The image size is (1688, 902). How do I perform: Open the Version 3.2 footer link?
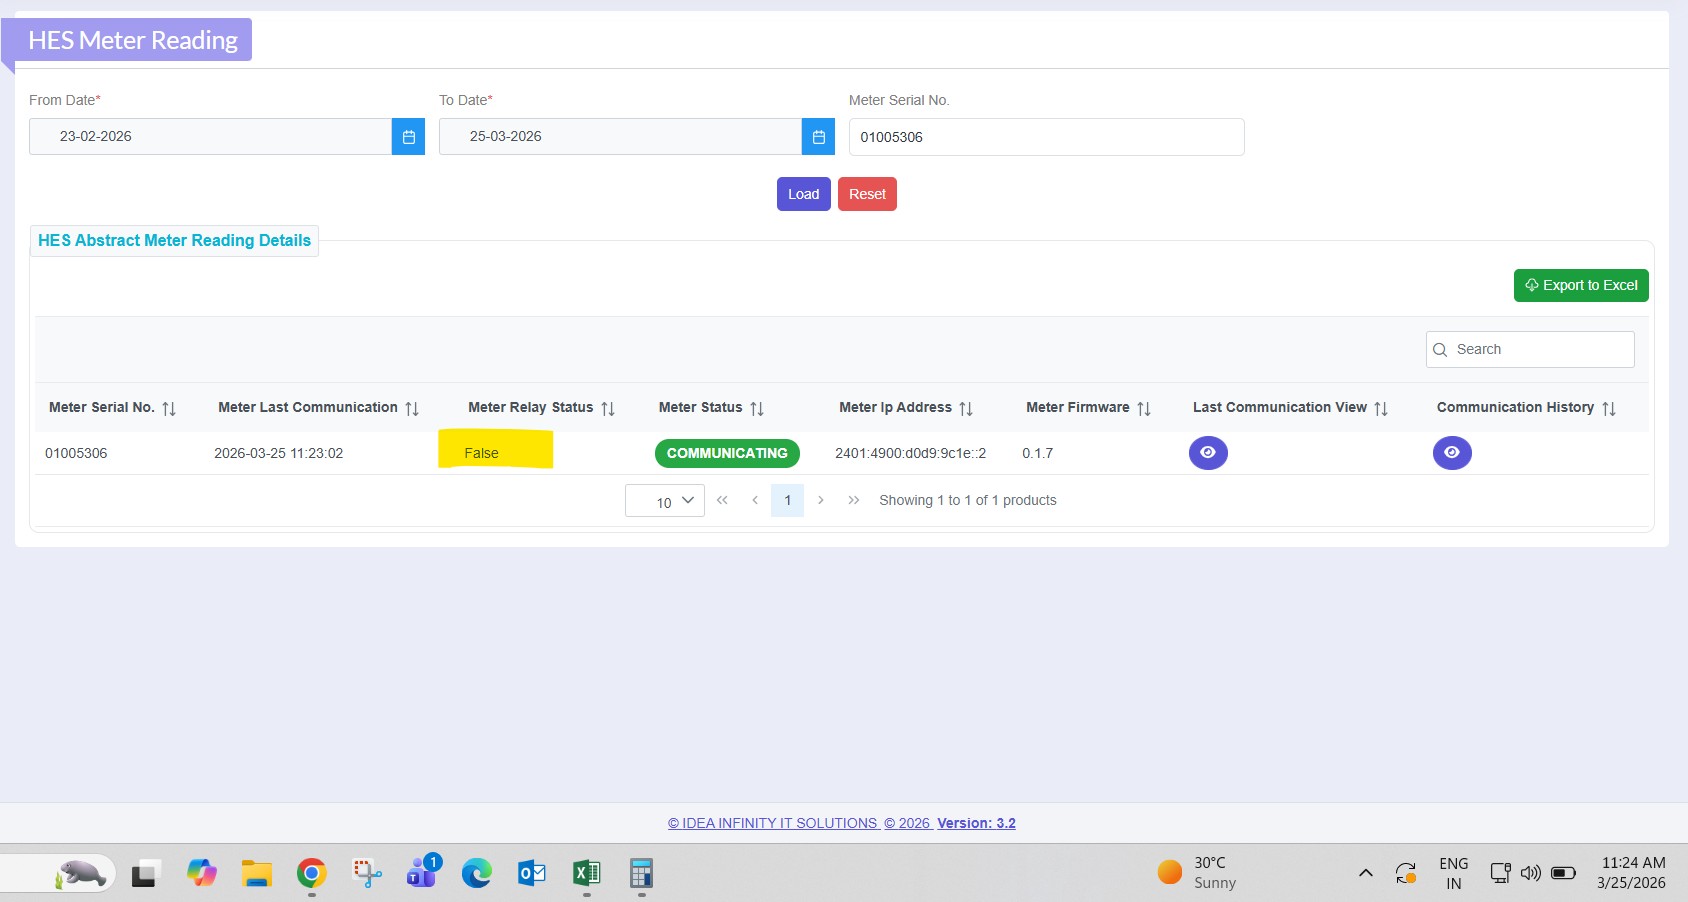[976, 823]
